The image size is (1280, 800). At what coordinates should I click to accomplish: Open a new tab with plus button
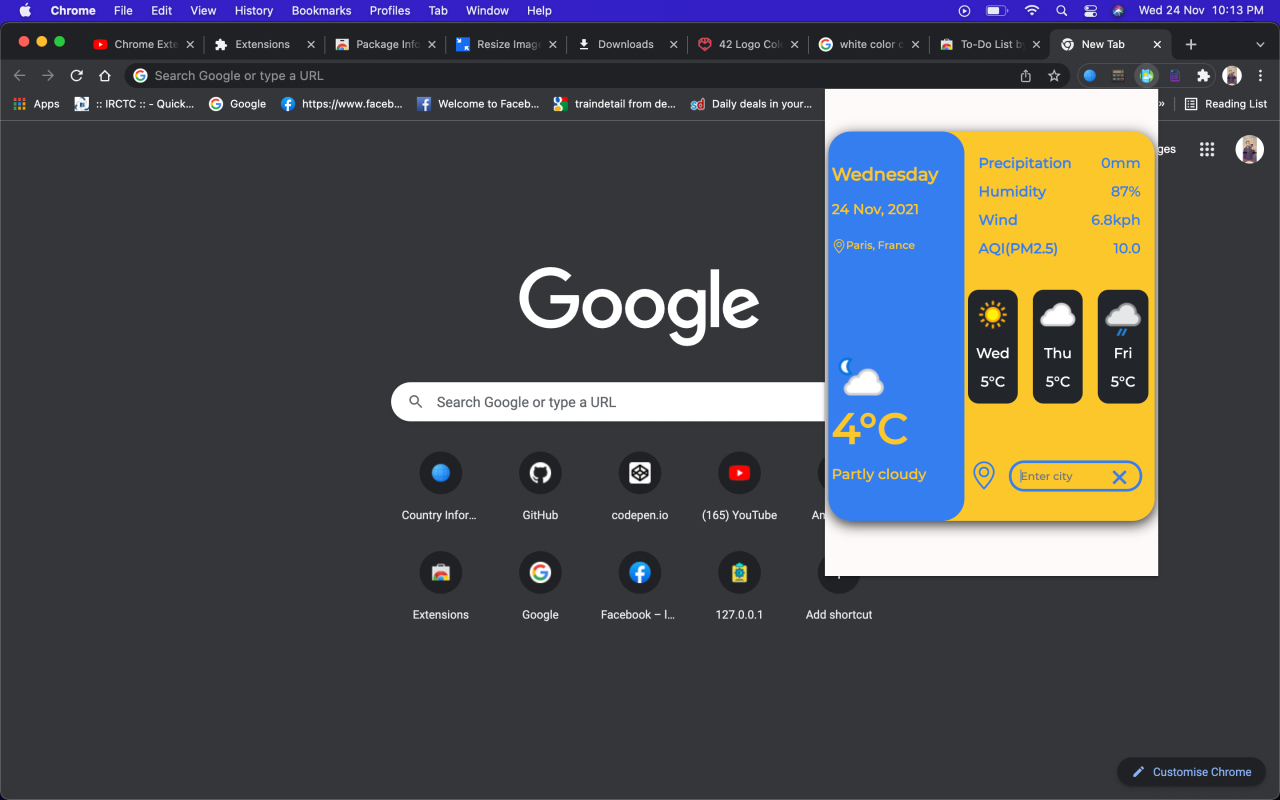point(1190,44)
